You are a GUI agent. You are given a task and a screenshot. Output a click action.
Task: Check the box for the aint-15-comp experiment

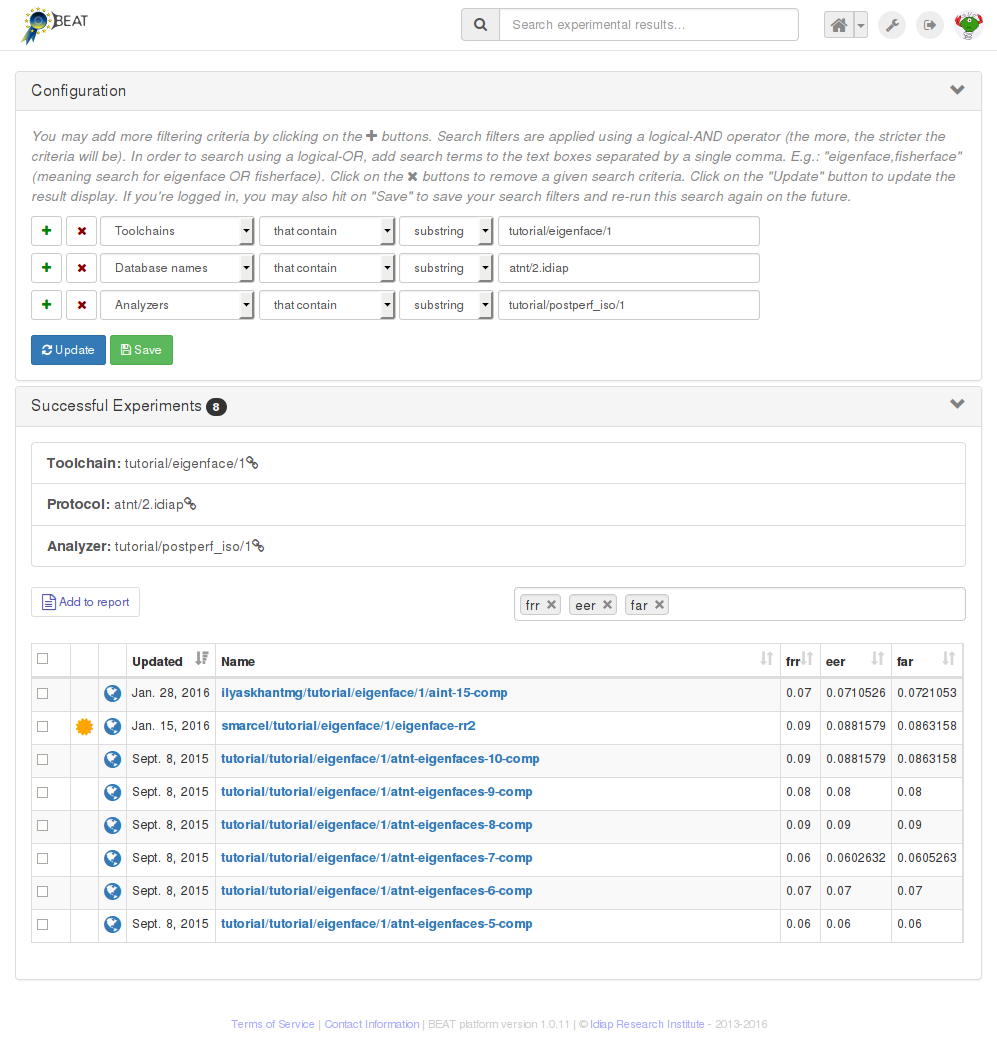click(x=42, y=693)
